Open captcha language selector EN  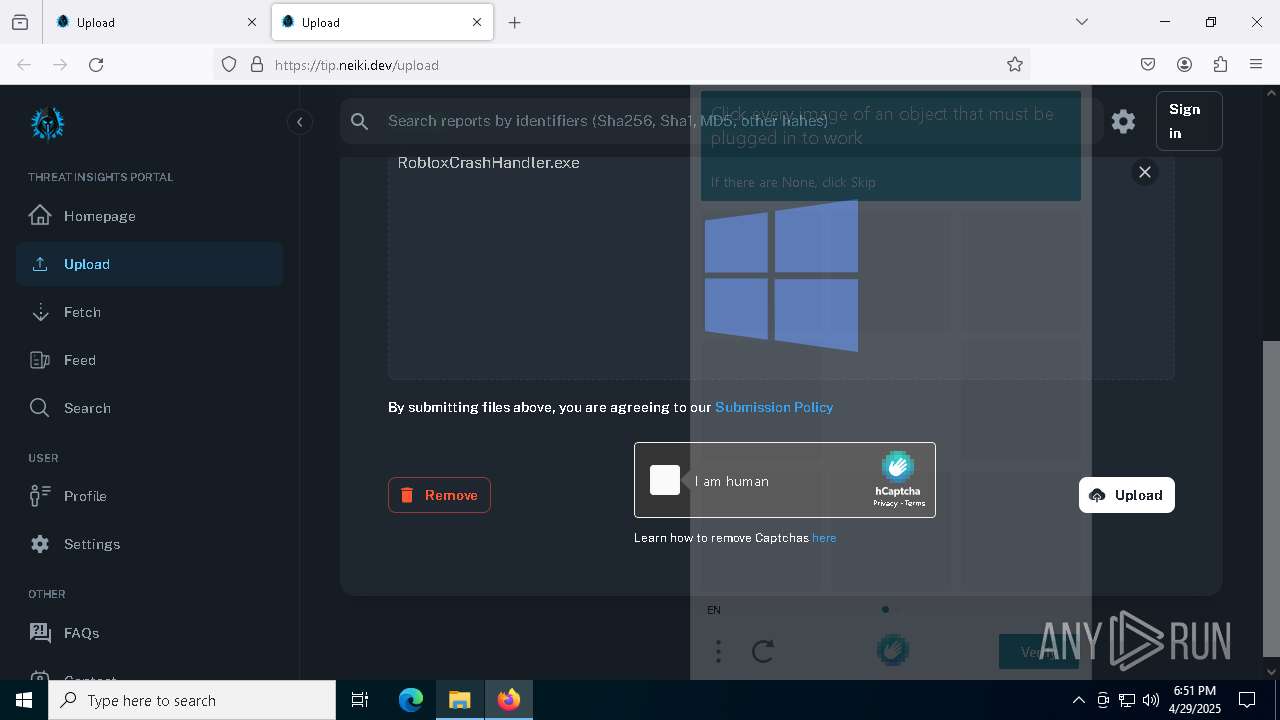714,610
